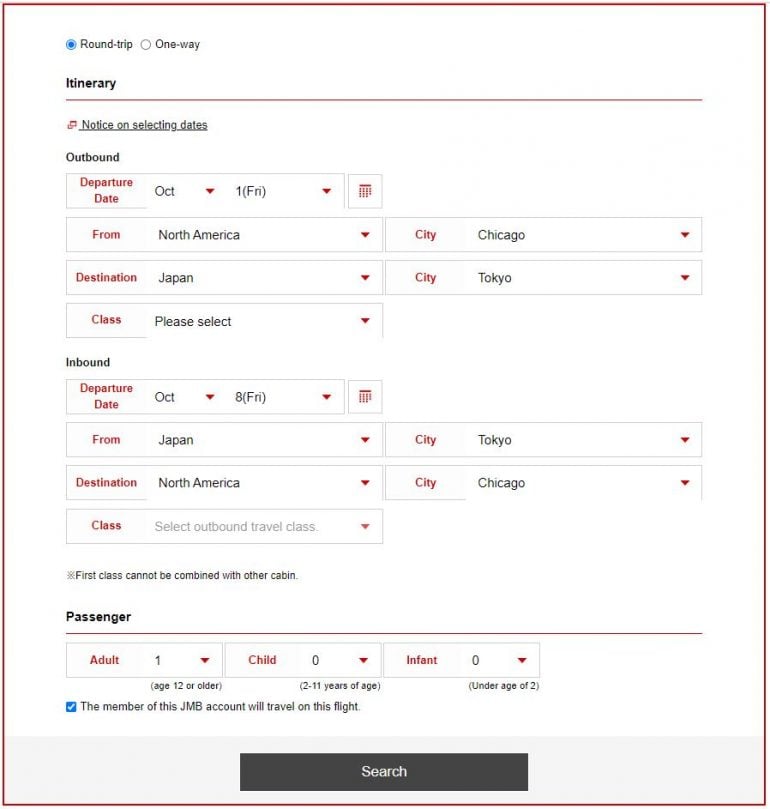
Task: Click the external link icon beside the dates notice
Action: tap(71, 125)
